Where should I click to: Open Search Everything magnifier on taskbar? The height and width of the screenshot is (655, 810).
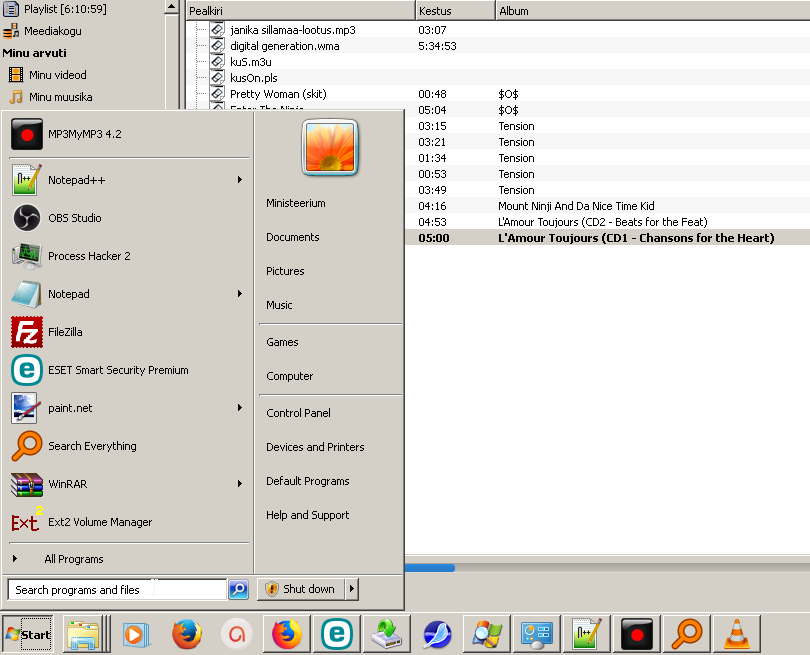[x=687, y=634]
